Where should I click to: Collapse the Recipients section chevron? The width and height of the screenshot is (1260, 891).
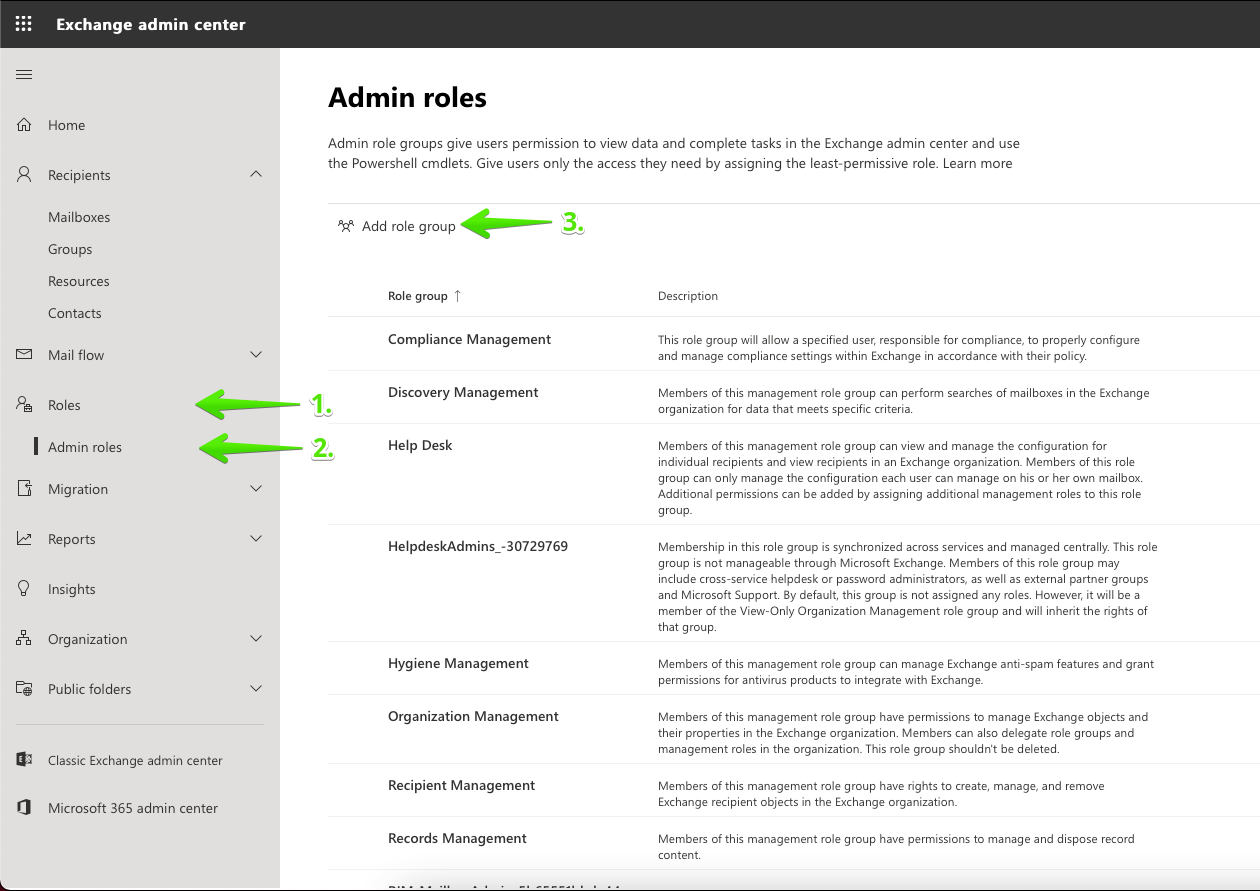click(256, 175)
